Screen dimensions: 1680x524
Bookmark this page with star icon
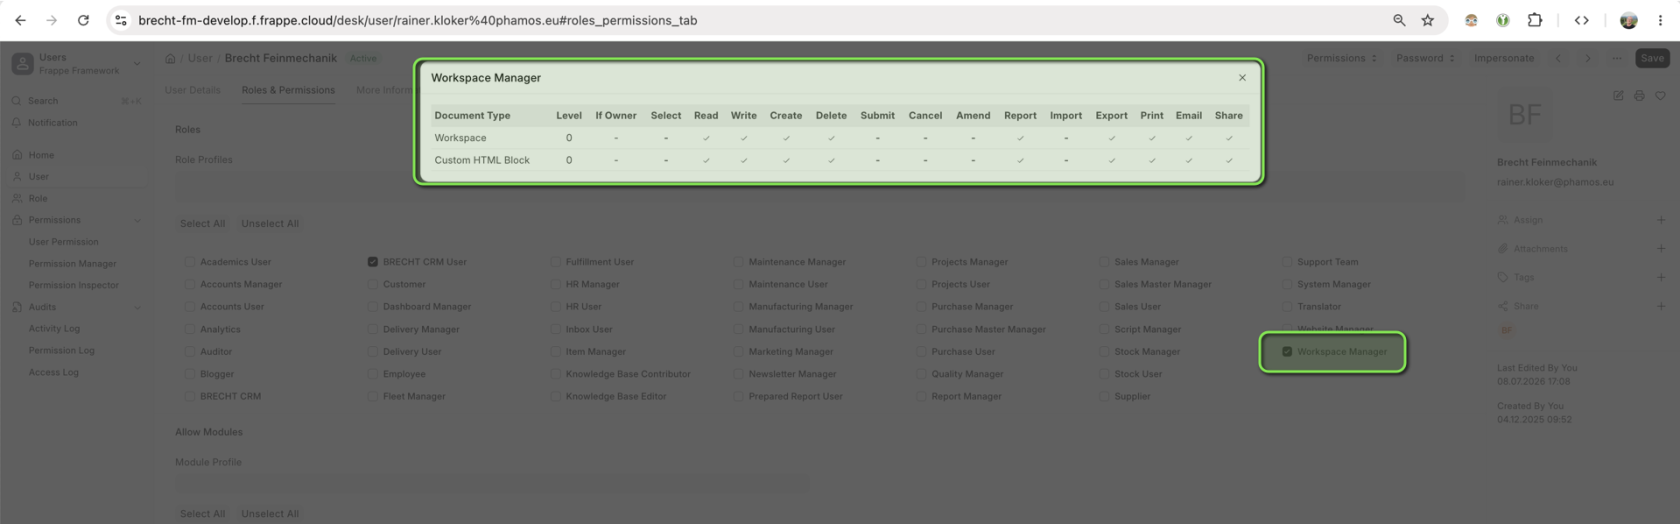click(1427, 20)
